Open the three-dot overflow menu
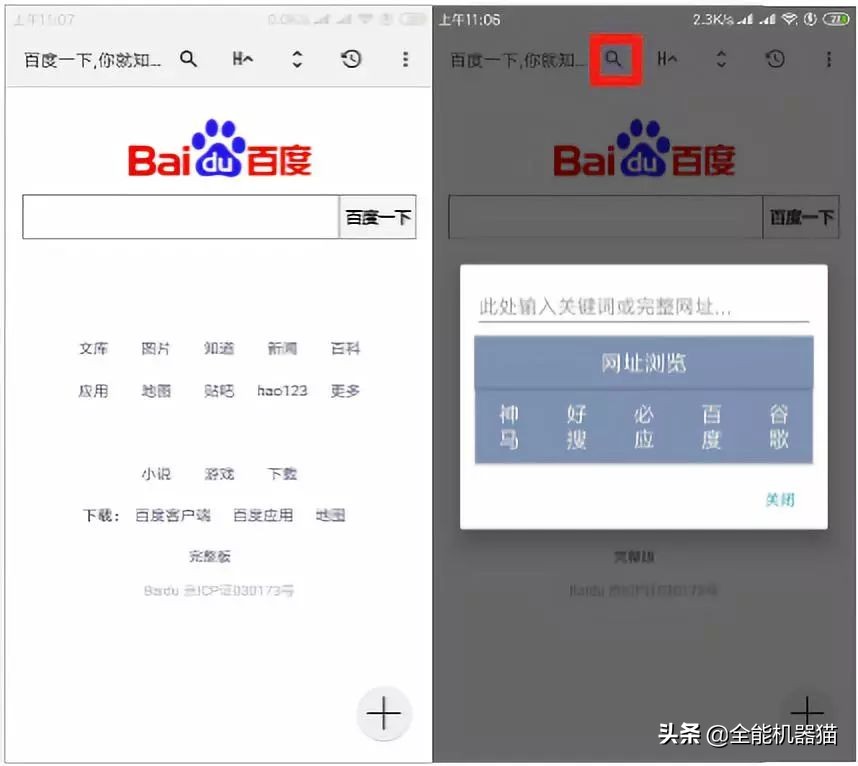 coord(405,60)
